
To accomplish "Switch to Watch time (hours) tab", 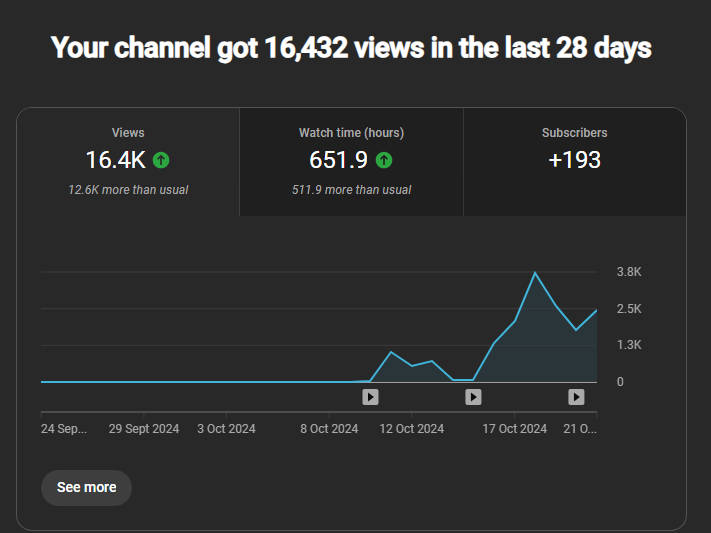I will (x=351, y=162).
